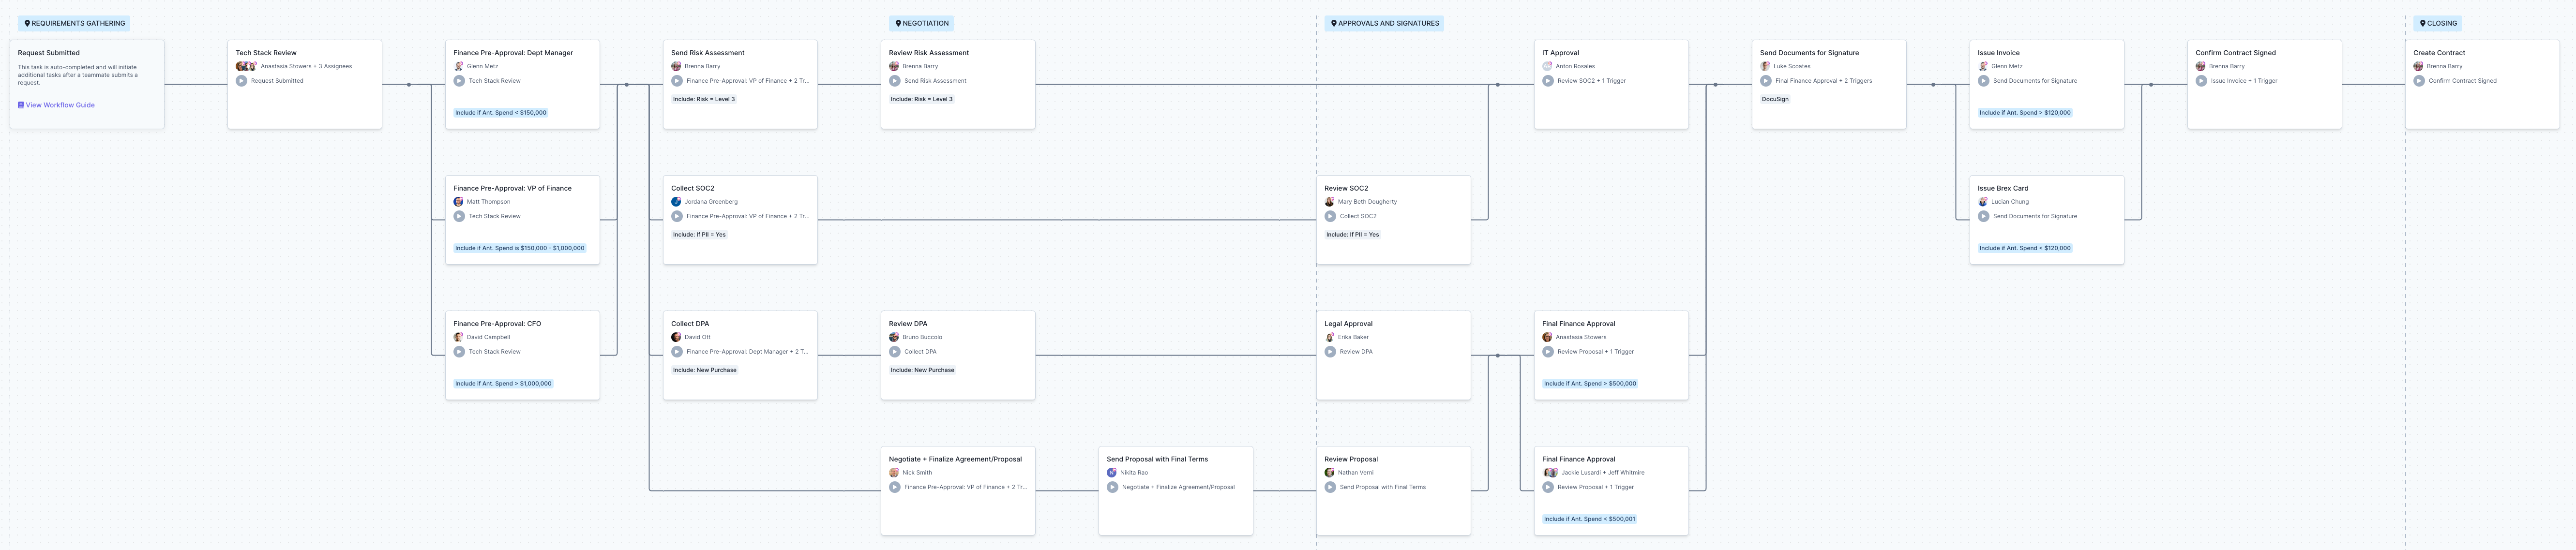Image resolution: width=2576 pixels, height=550 pixels.
Task: Click the Approvals and Signatures stage marker
Action: click(1384, 23)
